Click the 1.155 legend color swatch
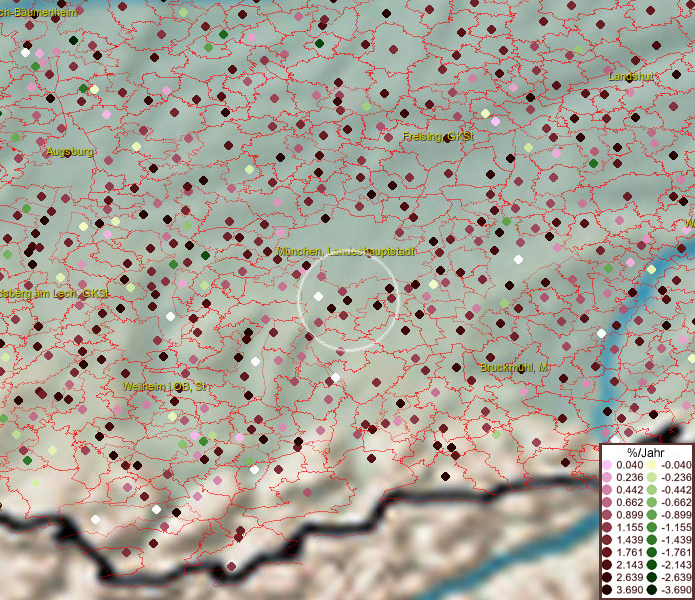Screen dimensions: 695x600 pos(607,527)
